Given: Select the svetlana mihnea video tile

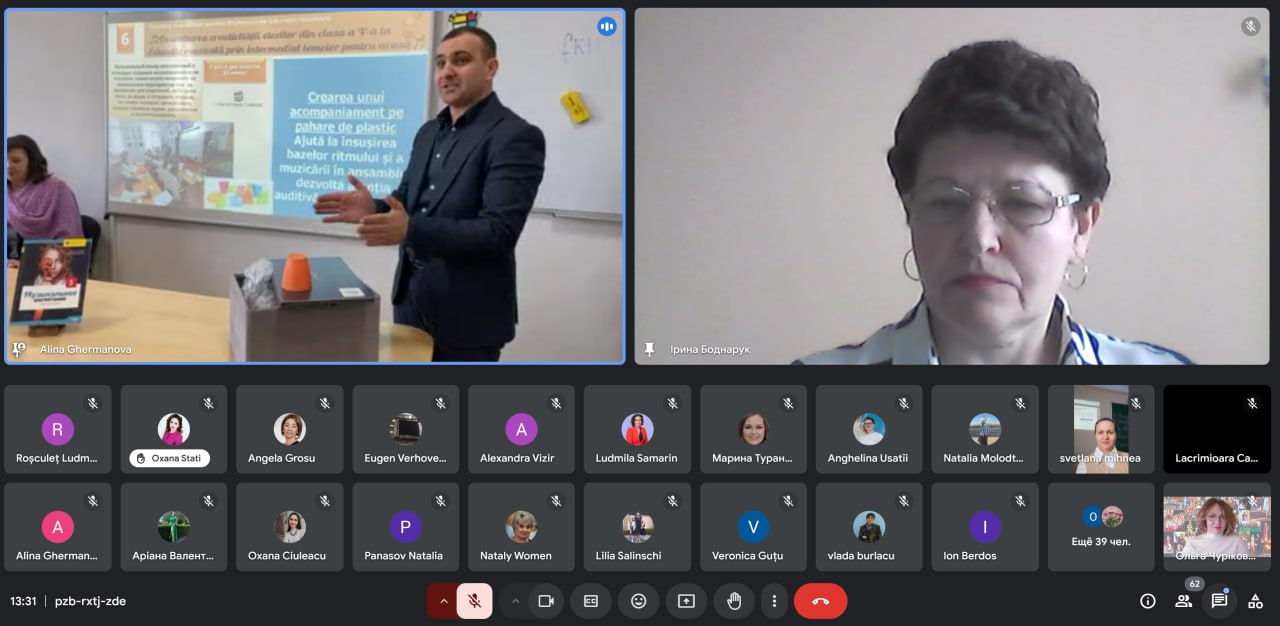Looking at the screenshot, I should coord(1101,429).
